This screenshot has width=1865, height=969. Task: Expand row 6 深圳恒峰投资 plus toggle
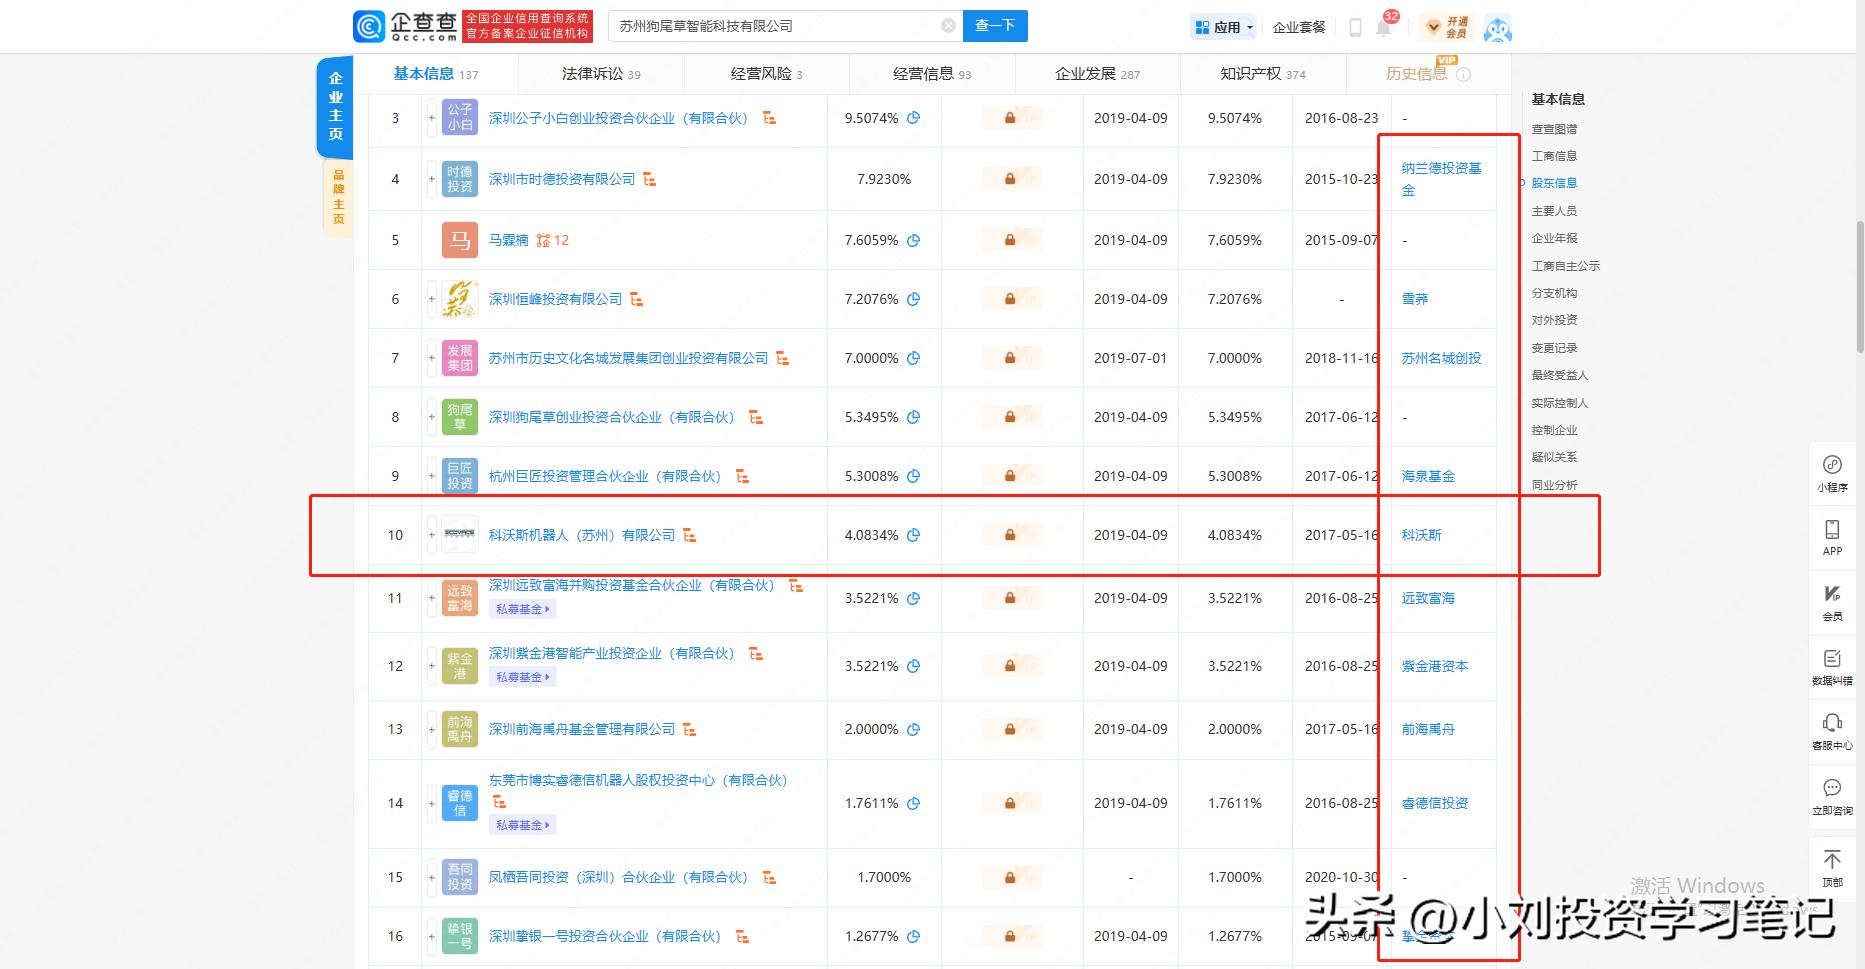point(432,299)
